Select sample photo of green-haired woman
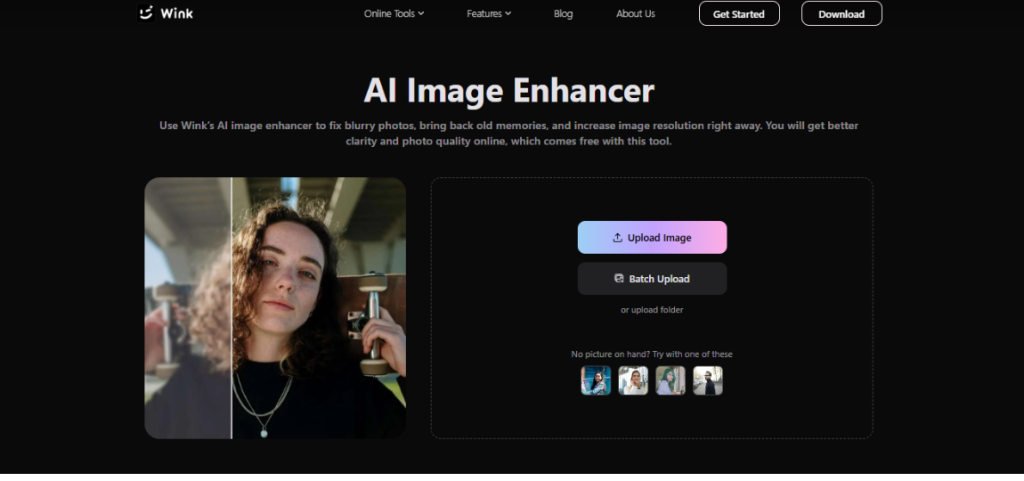Image resolution: width=1024 pixels, height=481 pixels. pyautogui.click(x=670, y=380)
